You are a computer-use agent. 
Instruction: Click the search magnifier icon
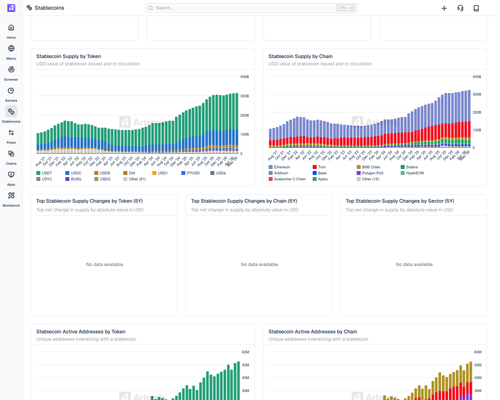click(x=151, y=8)
